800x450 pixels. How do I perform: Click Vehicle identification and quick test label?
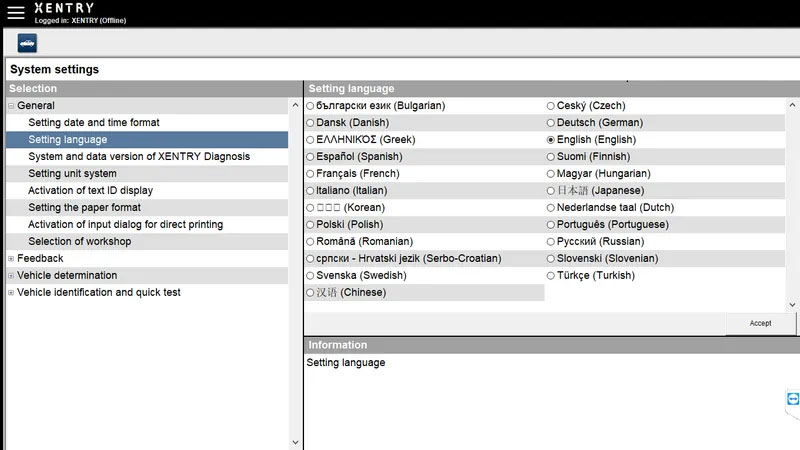tap(98, 292)
